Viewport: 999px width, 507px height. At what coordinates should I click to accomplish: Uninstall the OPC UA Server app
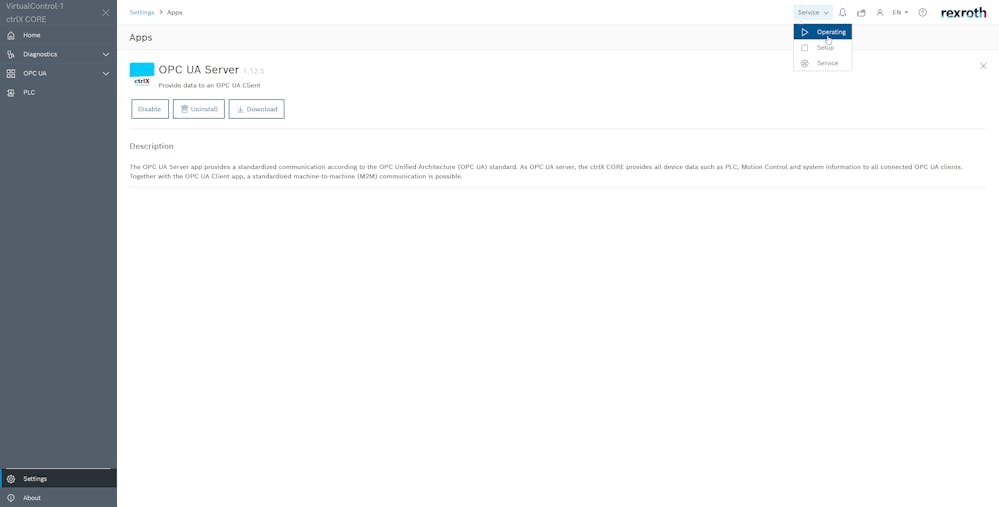click(199, 109)
